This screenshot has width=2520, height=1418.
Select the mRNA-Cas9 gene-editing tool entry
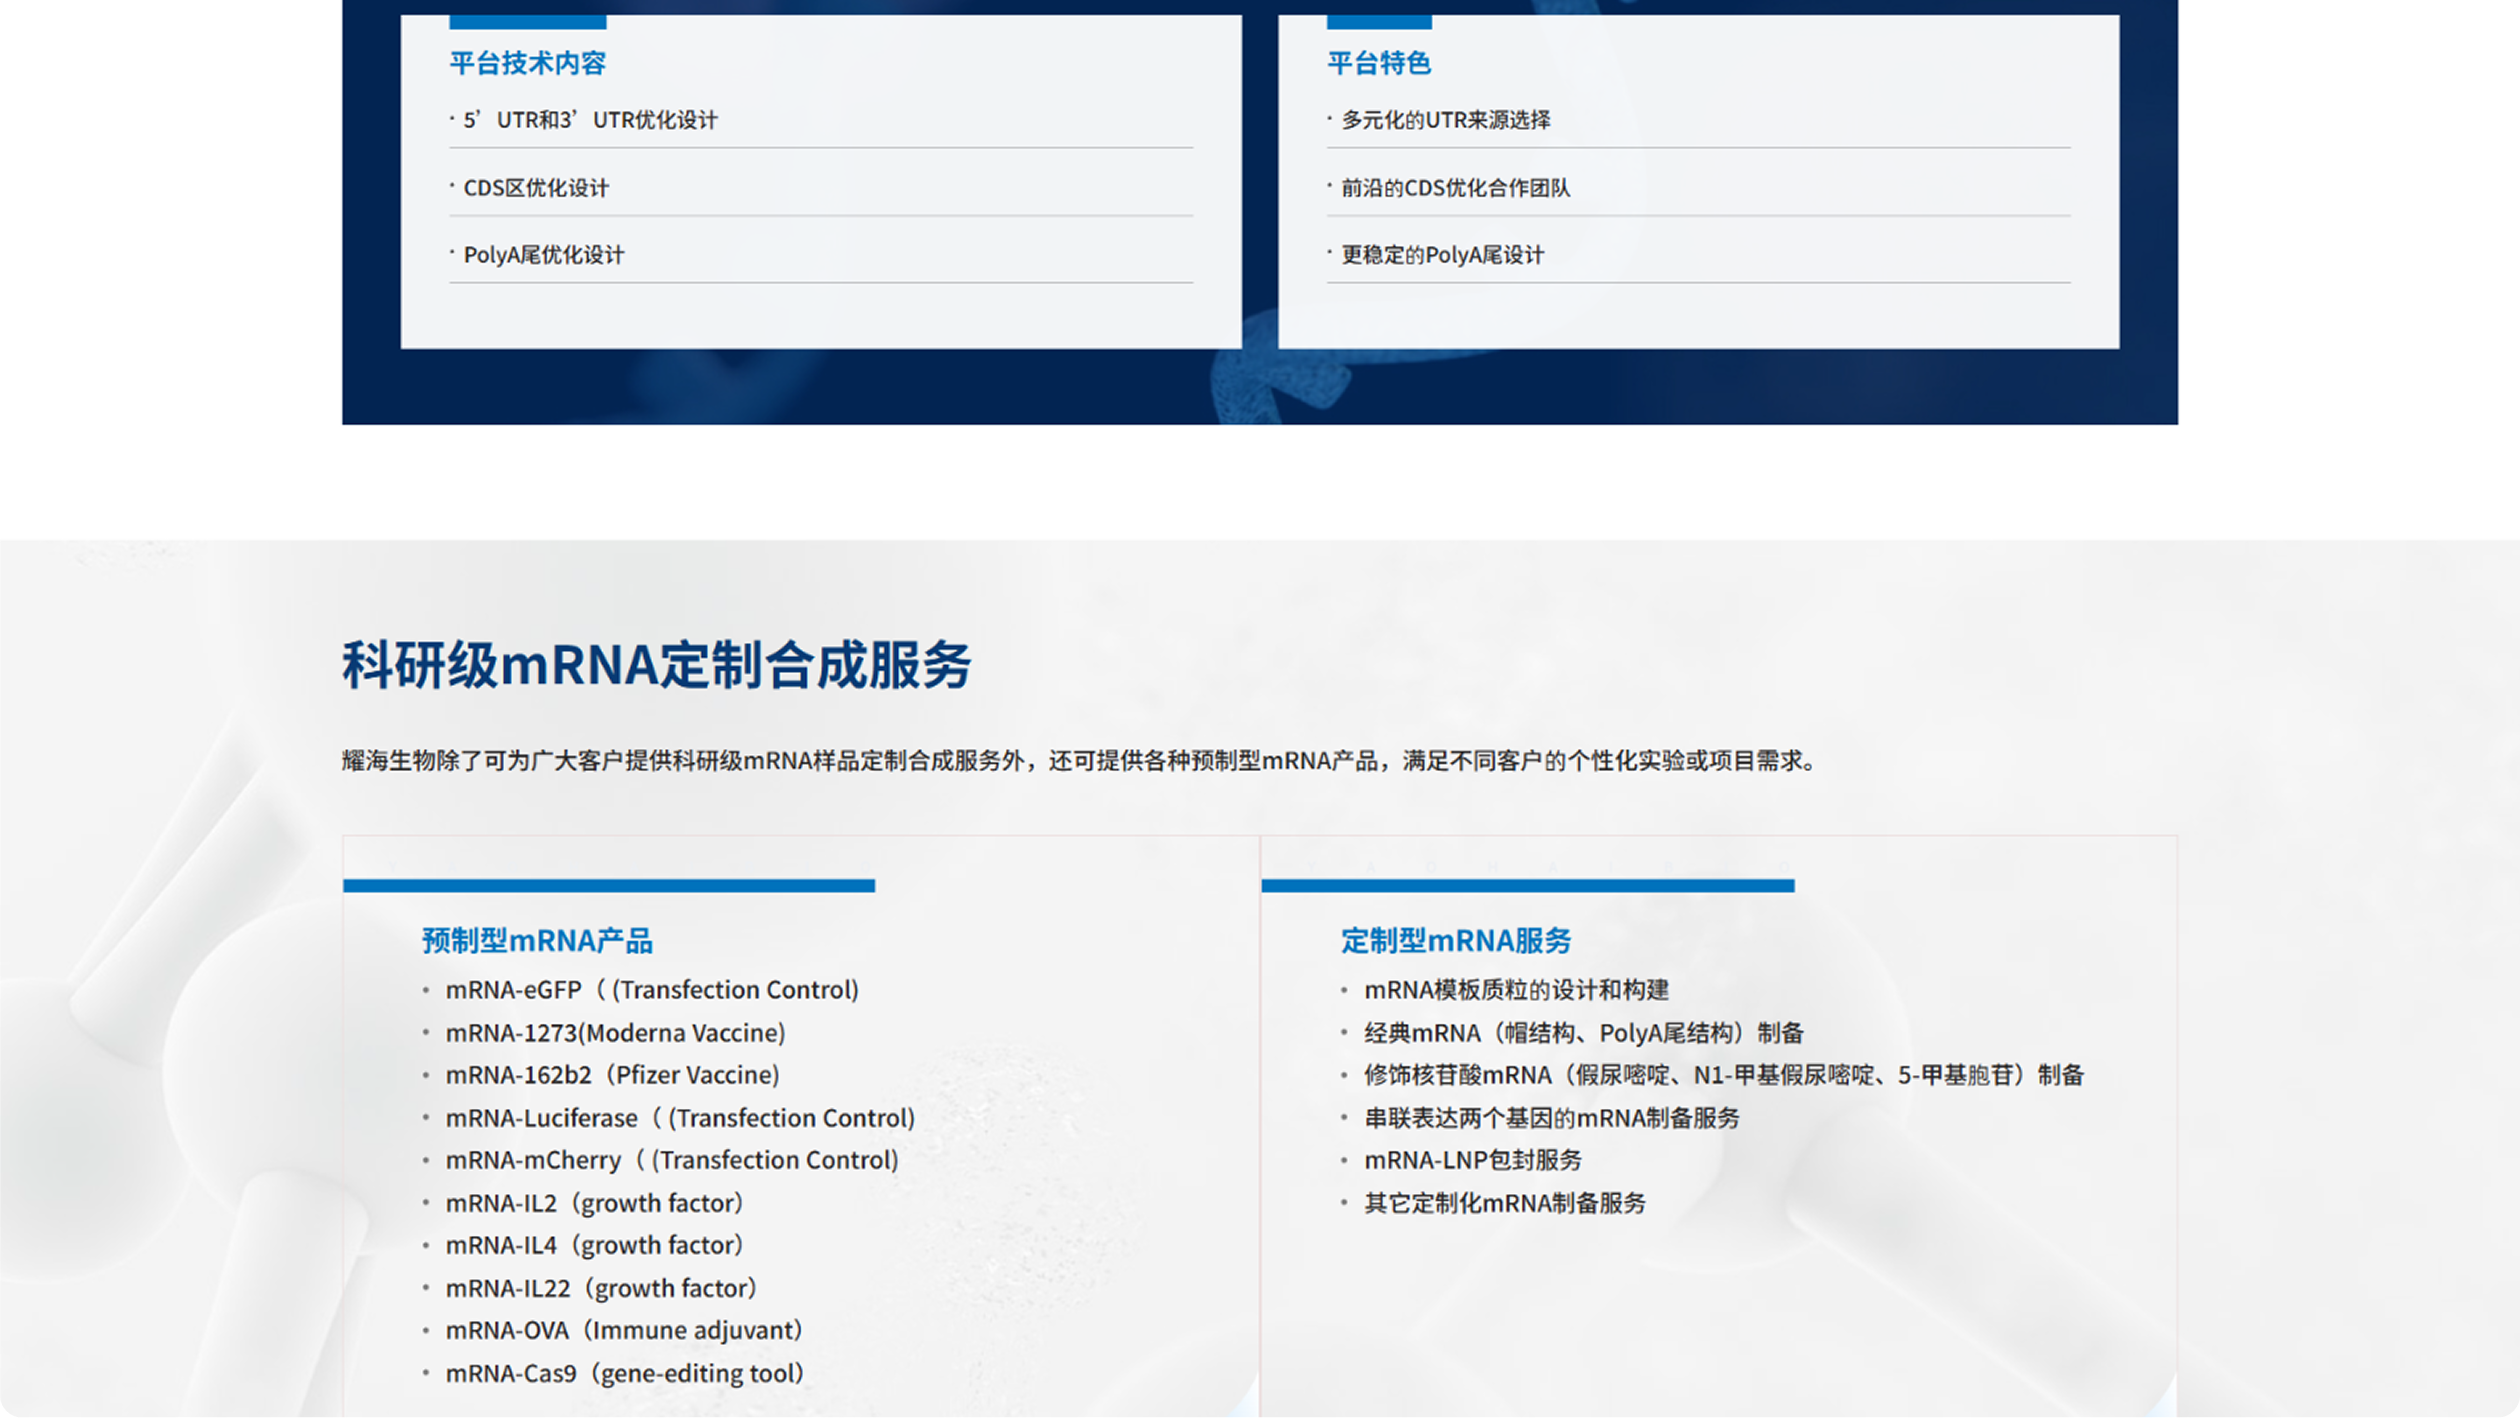pyautogui.click(x=623, y=1373)
